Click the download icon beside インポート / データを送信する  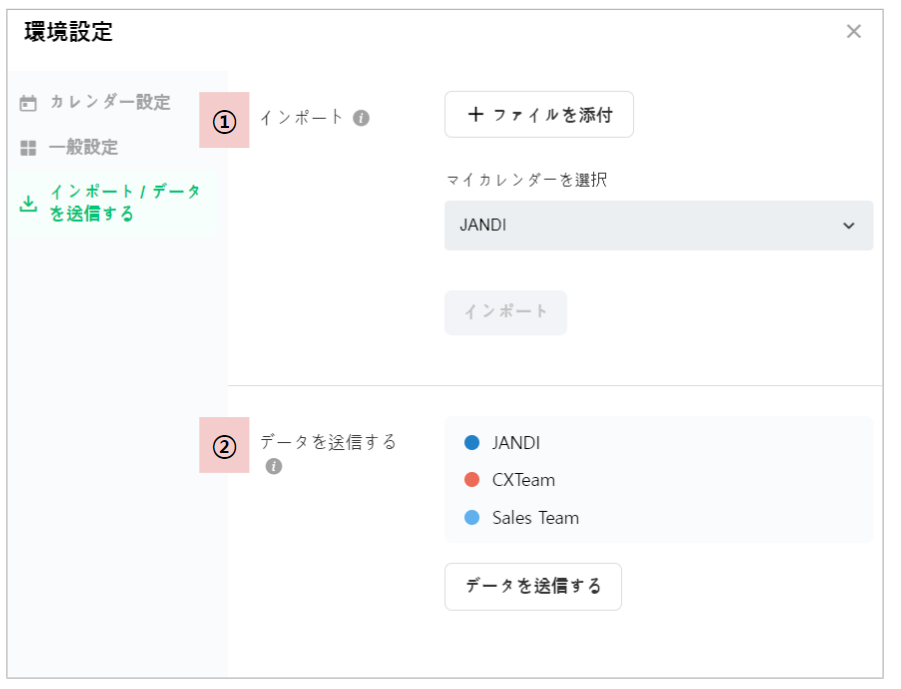pyautogui.click(x=29, y=203)
